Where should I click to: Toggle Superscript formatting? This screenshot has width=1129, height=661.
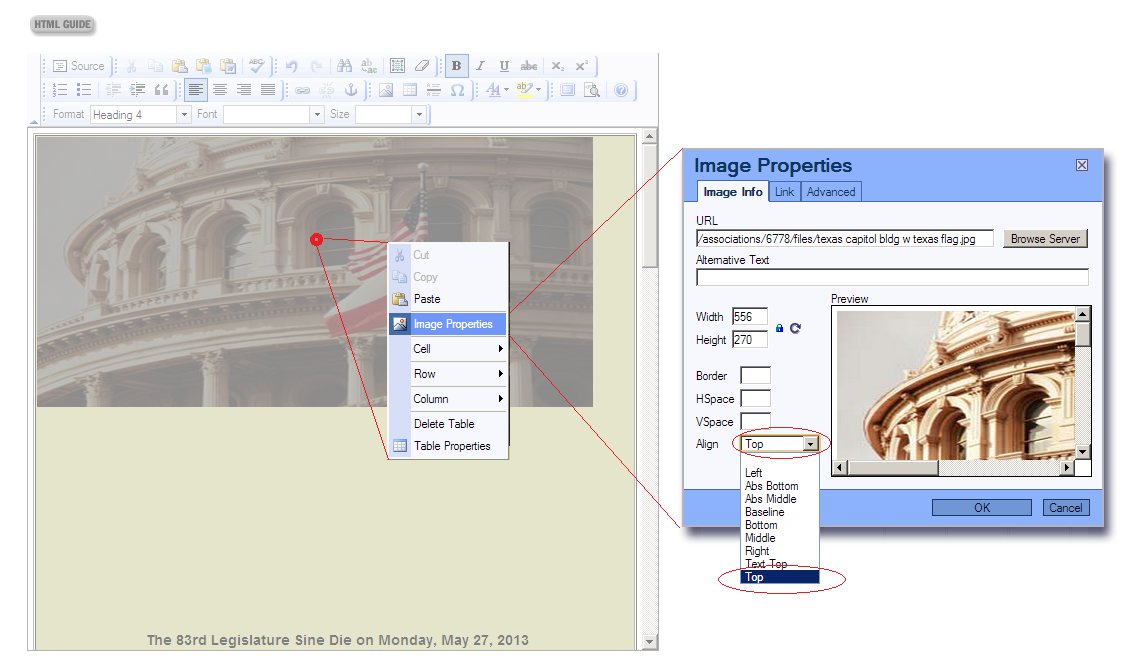point(582,66)
